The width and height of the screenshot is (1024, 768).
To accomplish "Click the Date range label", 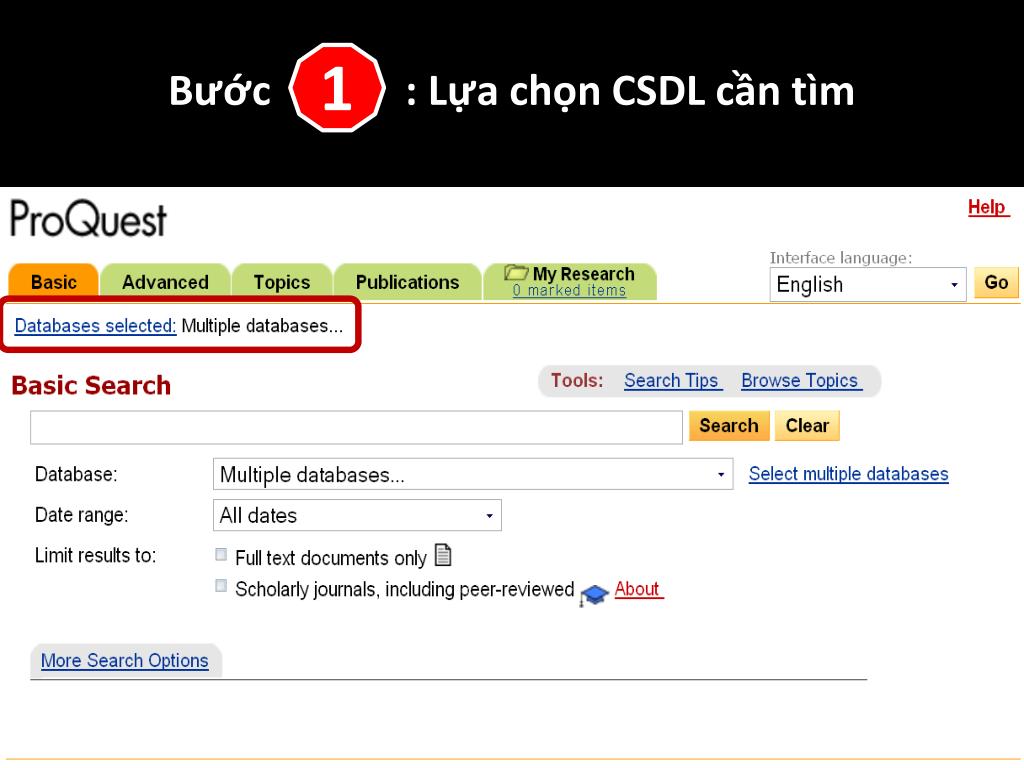I will pyautogui.click(x=82, y=515).
